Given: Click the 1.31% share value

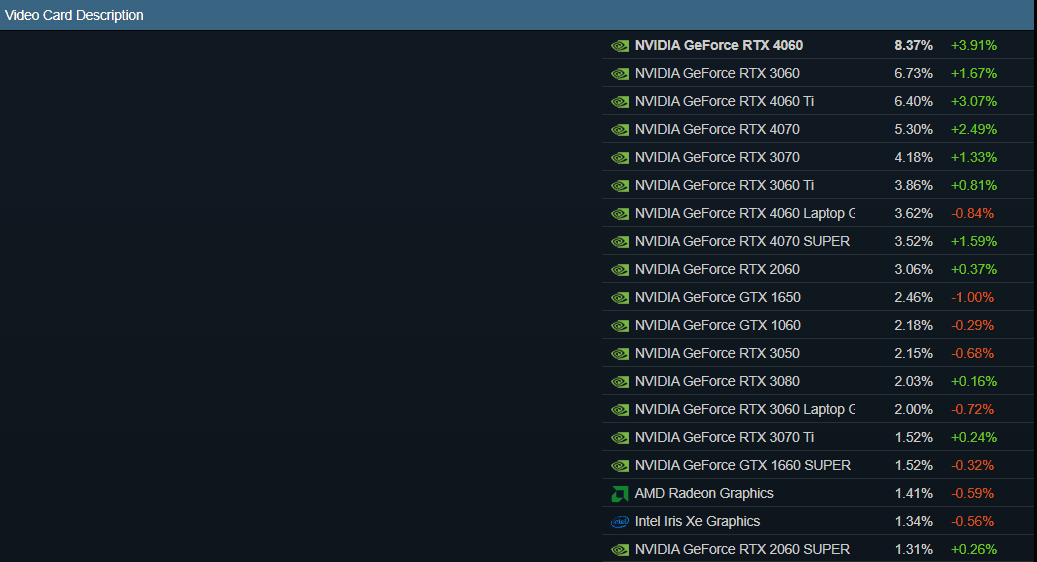Looking at the screenshot, I should pos(913,549).
